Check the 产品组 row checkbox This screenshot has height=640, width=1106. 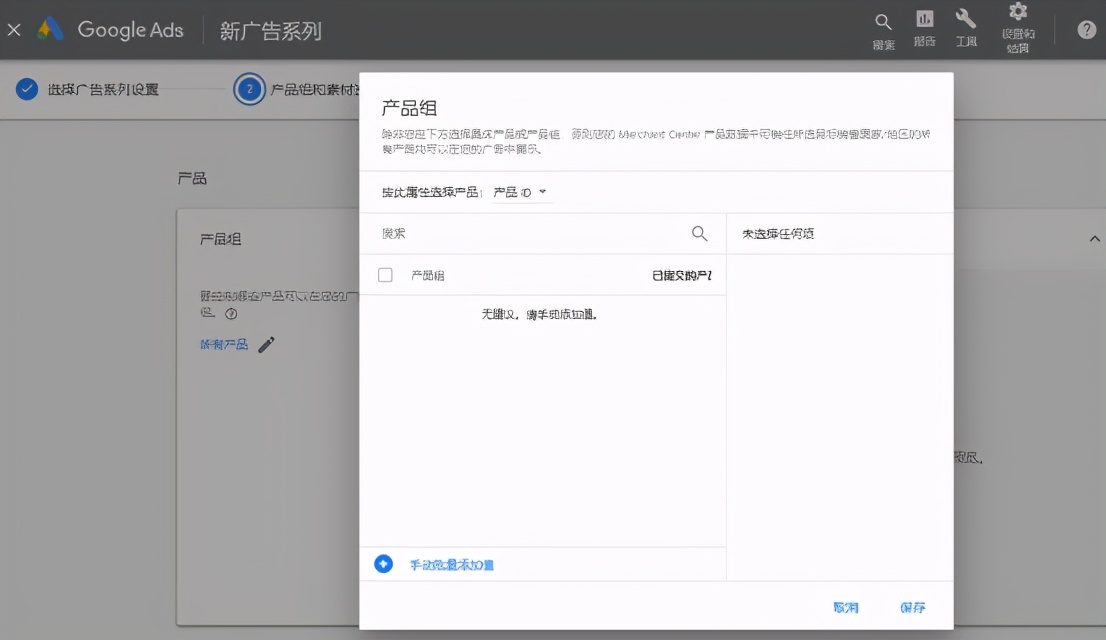pos(385,274)
